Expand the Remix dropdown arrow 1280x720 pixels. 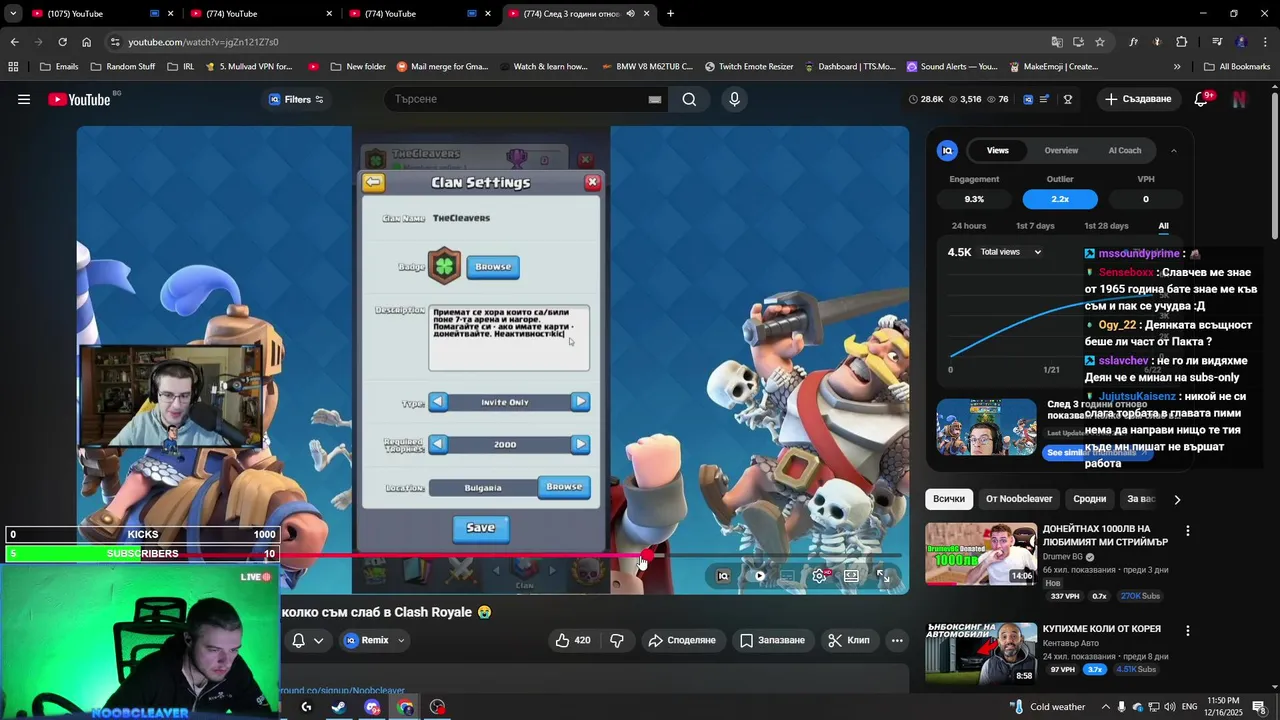pos(401,640)
